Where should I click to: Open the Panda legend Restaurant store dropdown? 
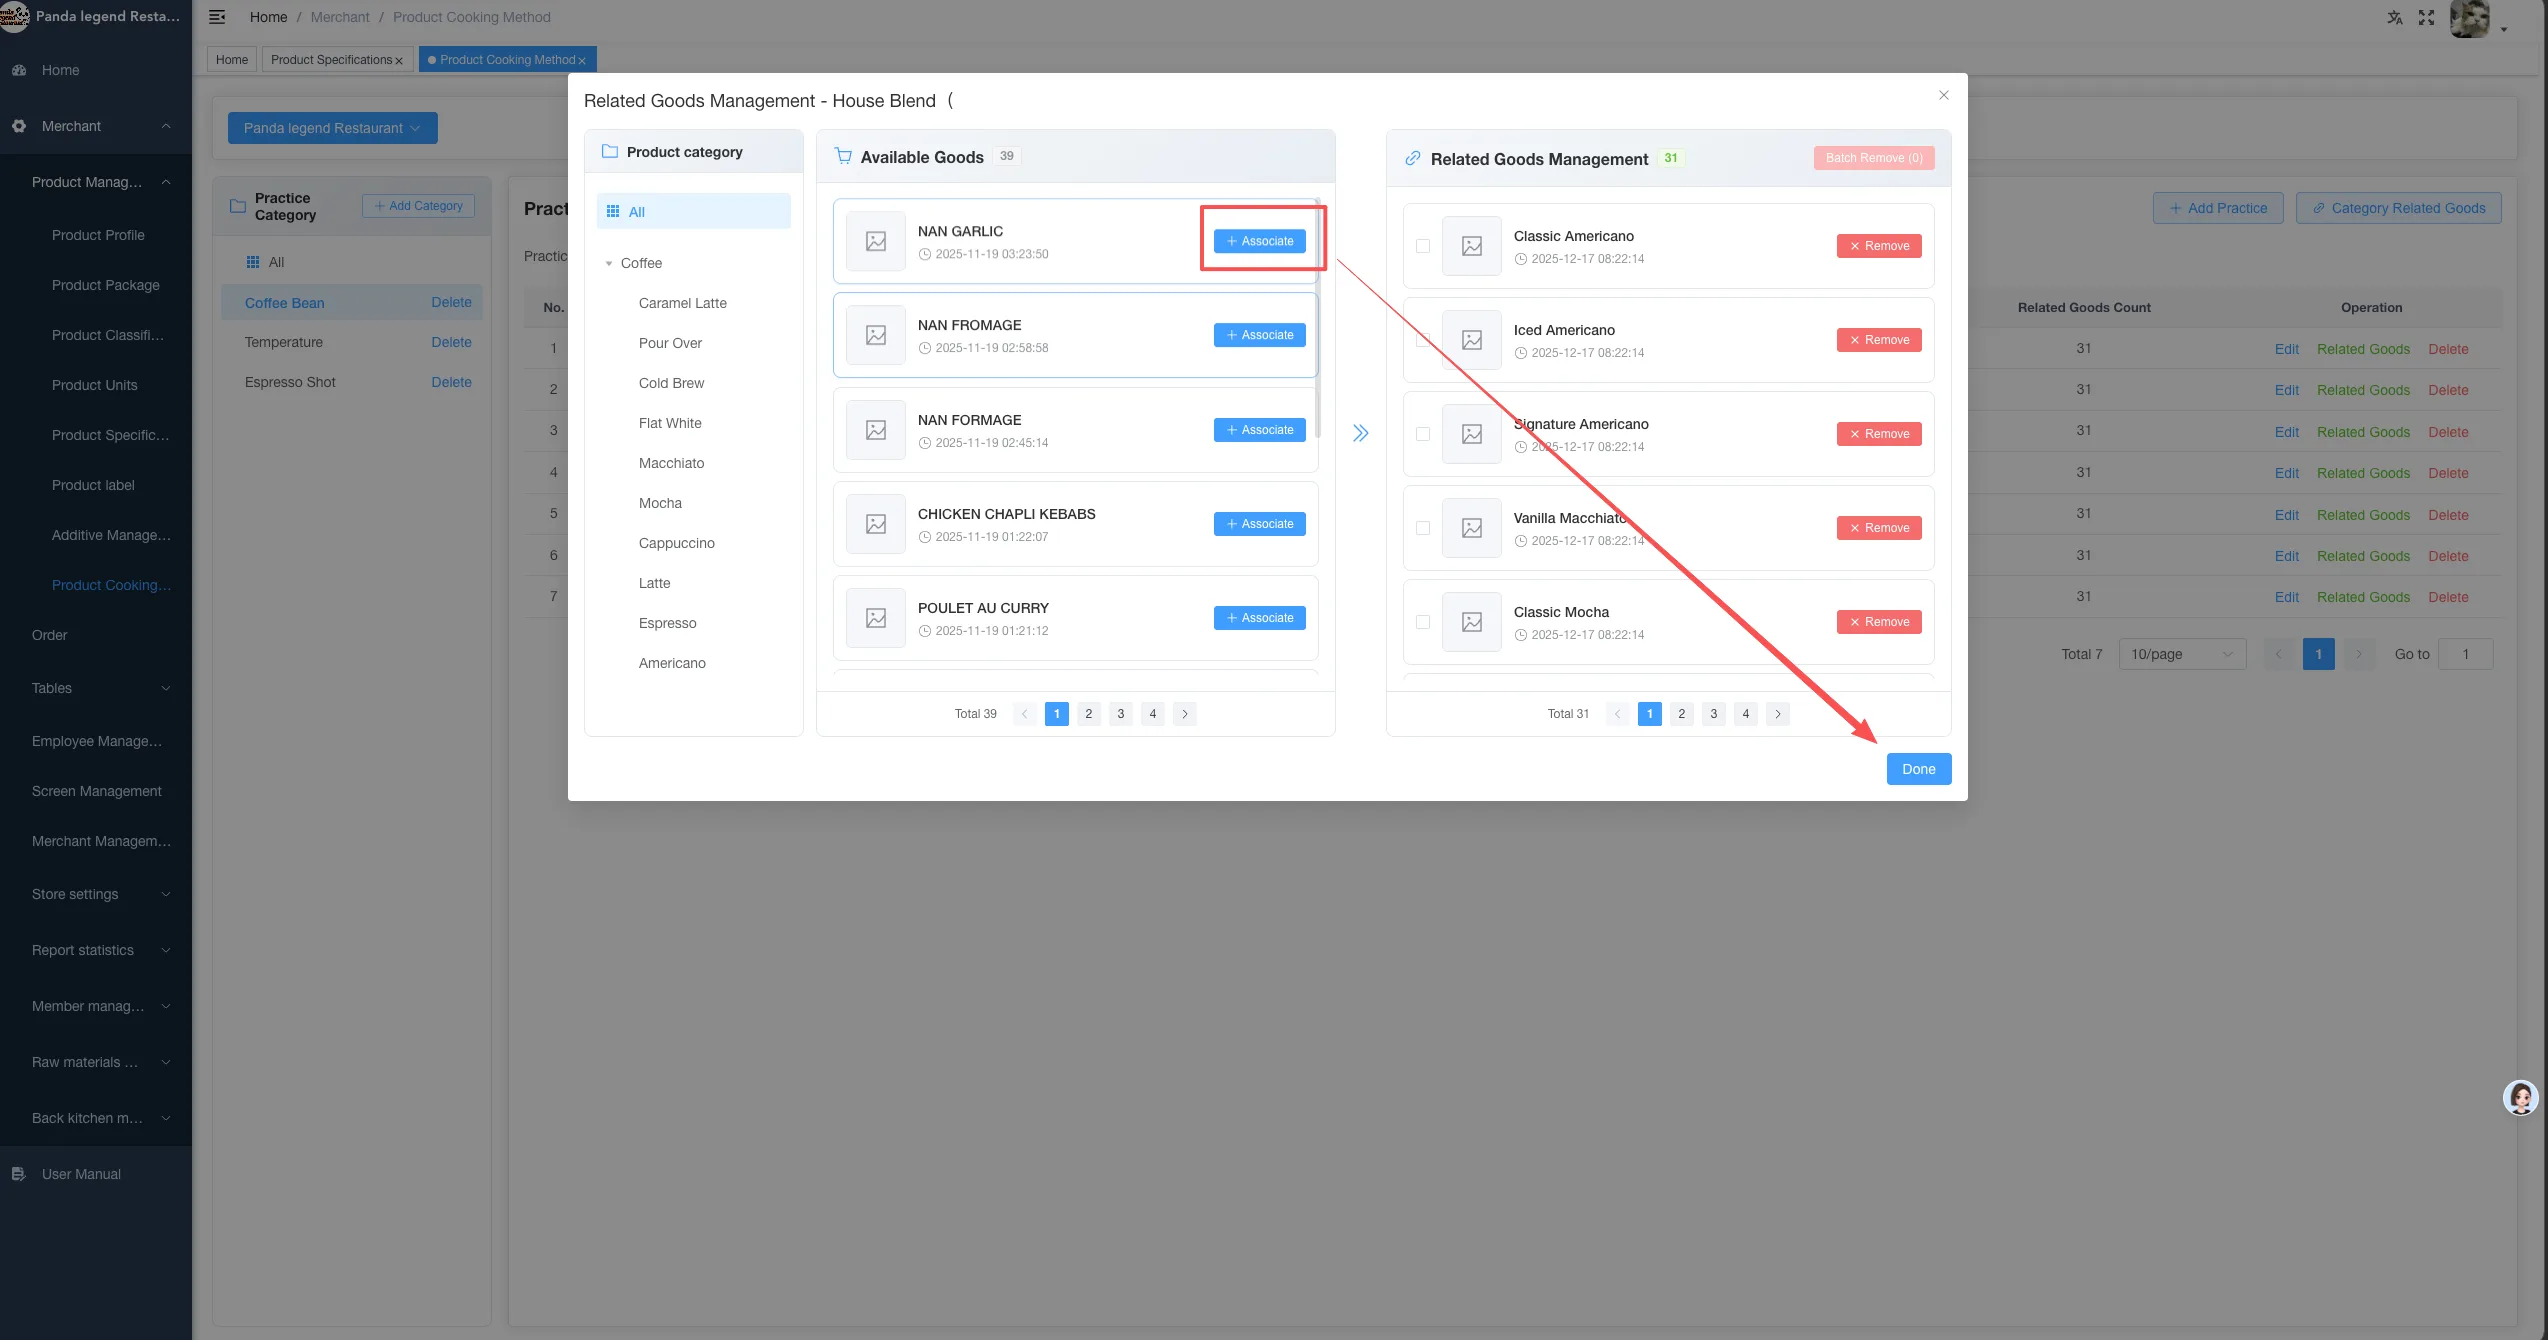[x=332, y=128]
